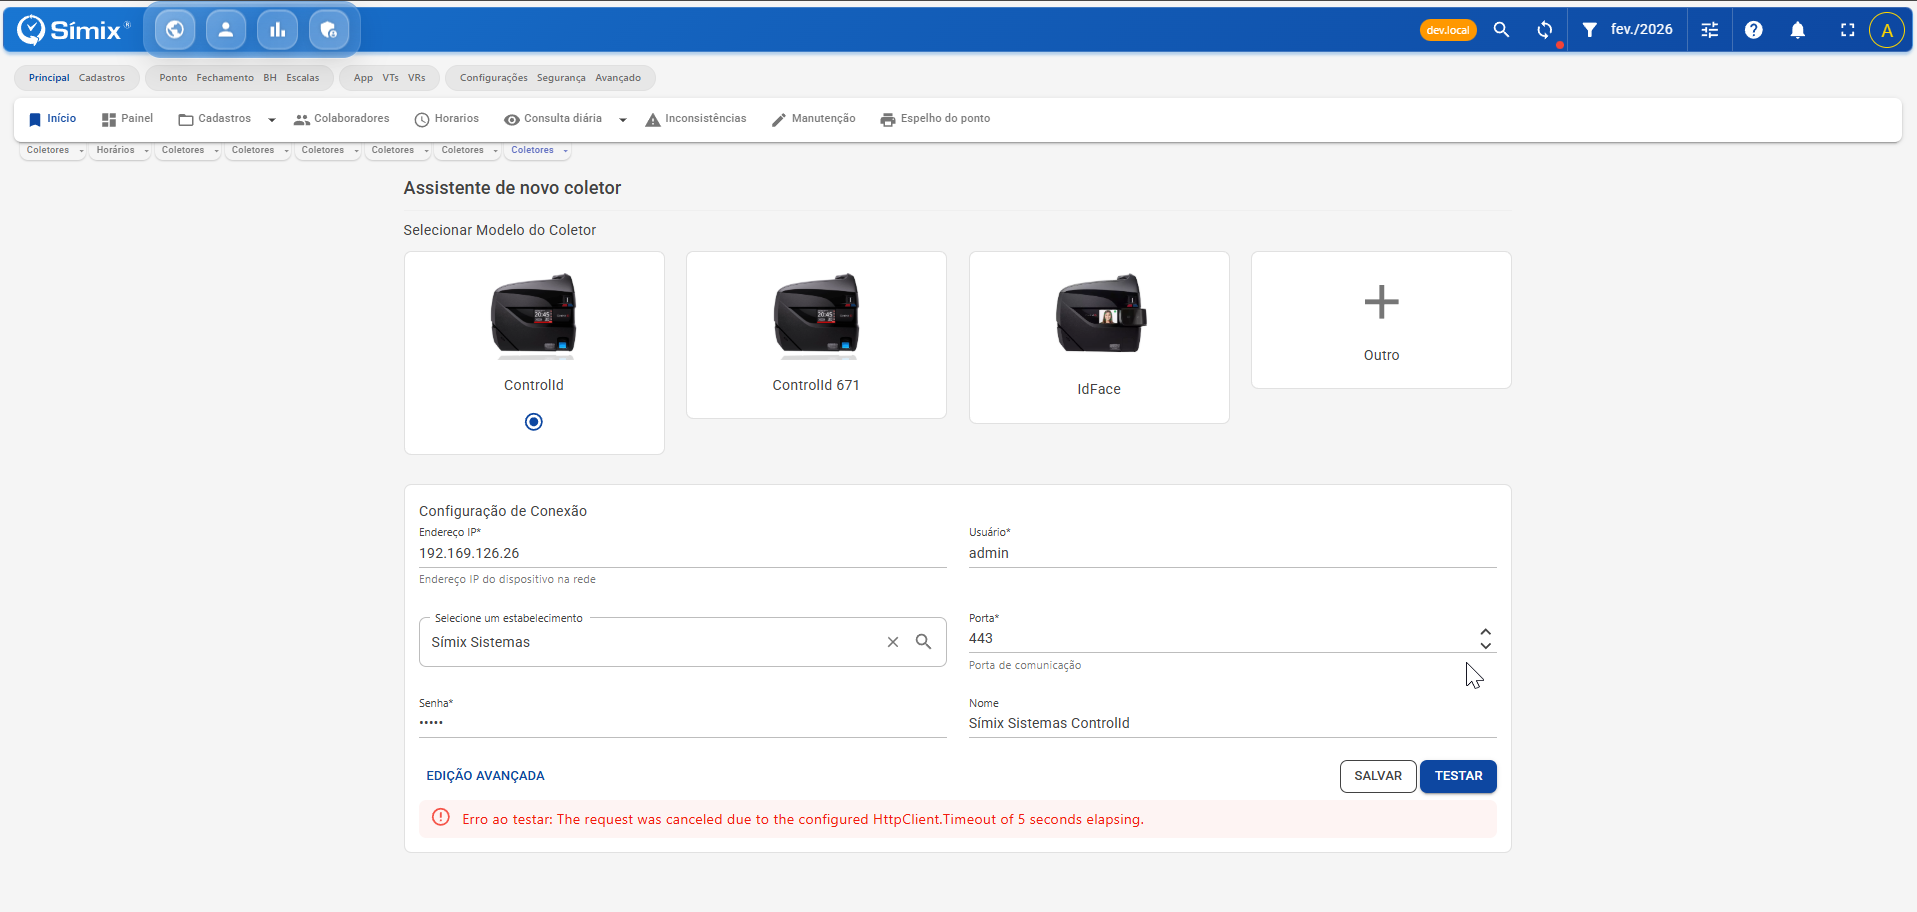Open Inconsistências warning item
Viewport: 1917px width, 912px height.
[696, 119]
